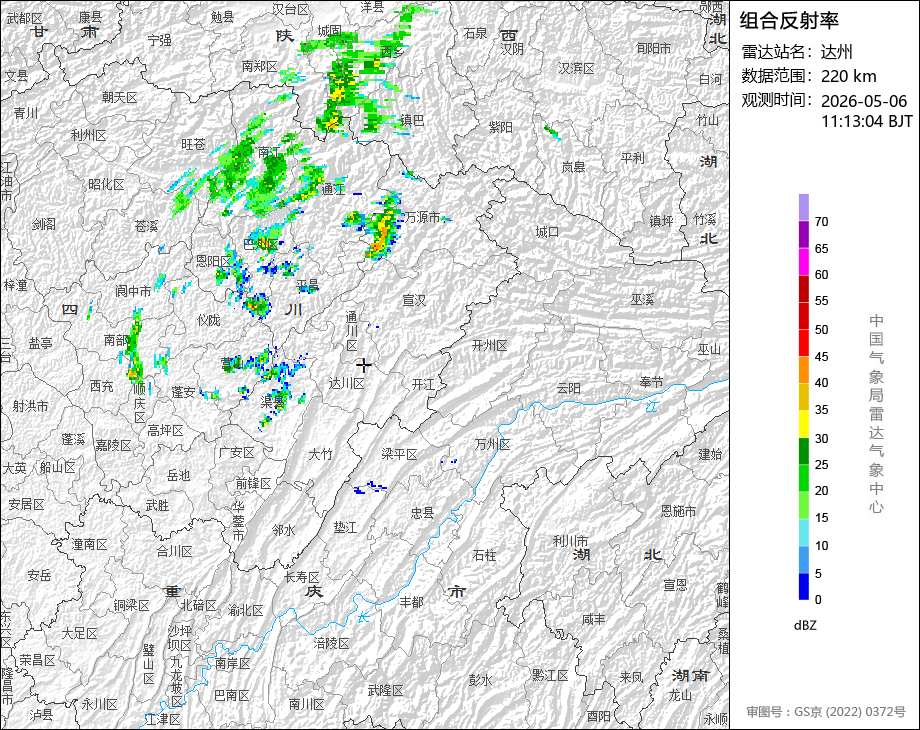The width and height of the screenshot is (920, 730).
Task: Click the 宣汉 map label
Action: click(x=414, y=300)
